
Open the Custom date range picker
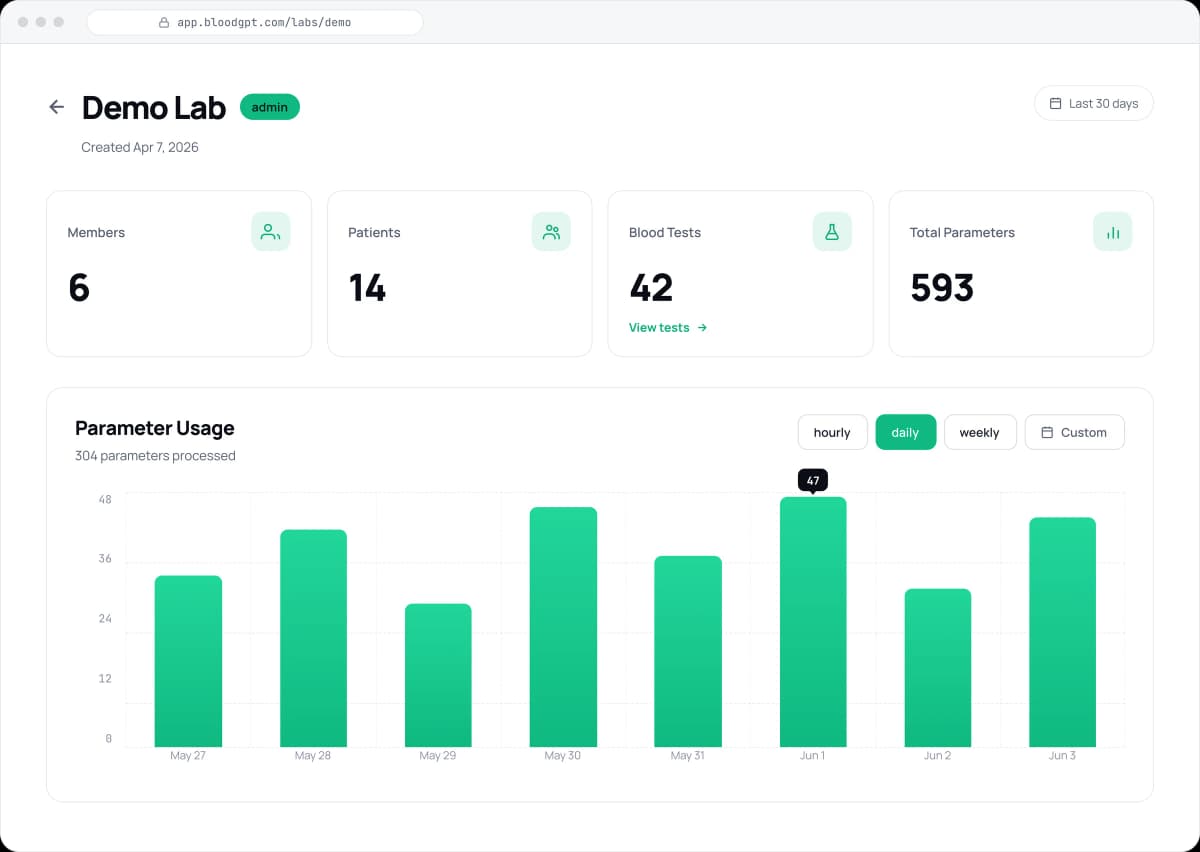click(x=1074, y=432)
